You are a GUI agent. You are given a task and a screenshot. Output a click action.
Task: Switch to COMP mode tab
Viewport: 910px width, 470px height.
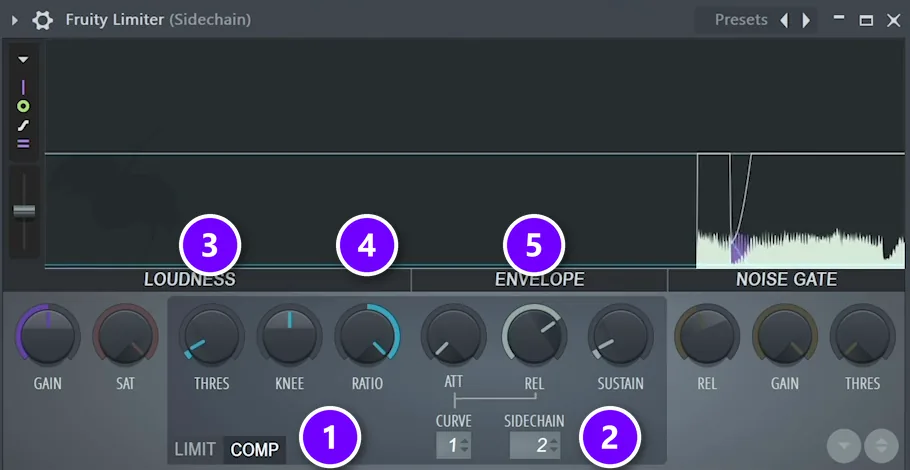point(255,449)
